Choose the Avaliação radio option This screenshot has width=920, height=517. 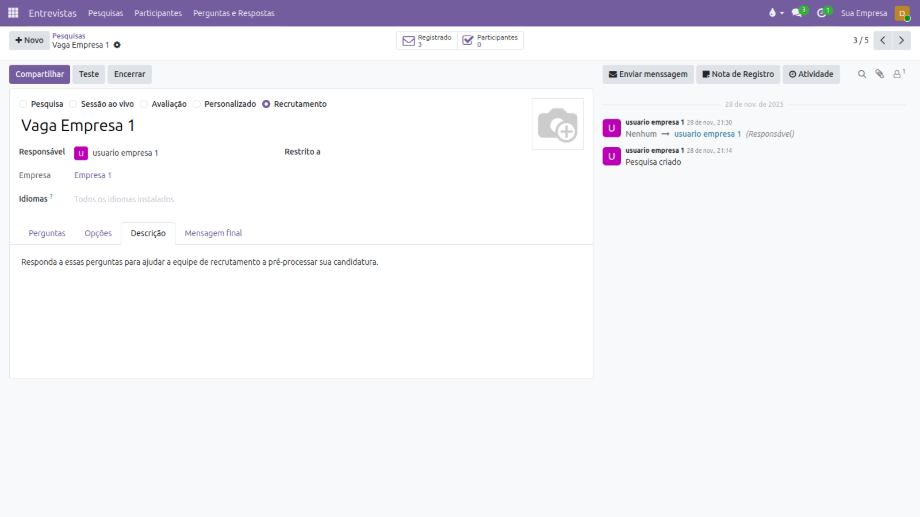click(x=144, y=104)
